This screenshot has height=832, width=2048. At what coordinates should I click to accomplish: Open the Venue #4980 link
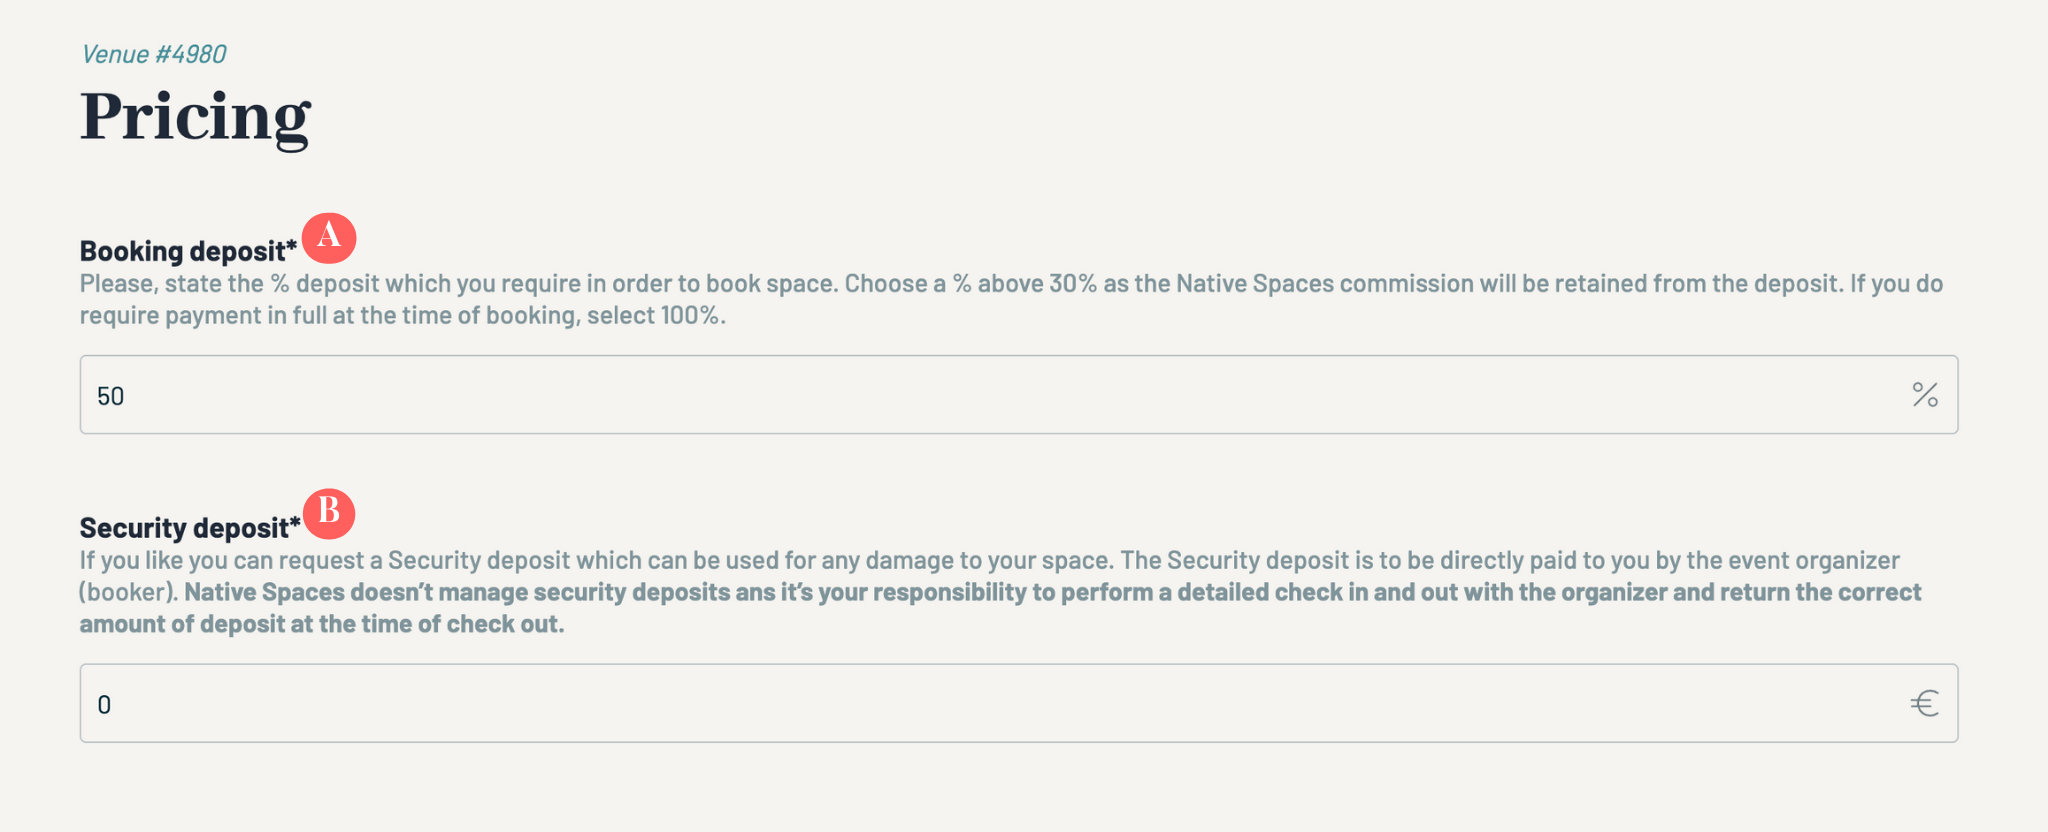154,54
